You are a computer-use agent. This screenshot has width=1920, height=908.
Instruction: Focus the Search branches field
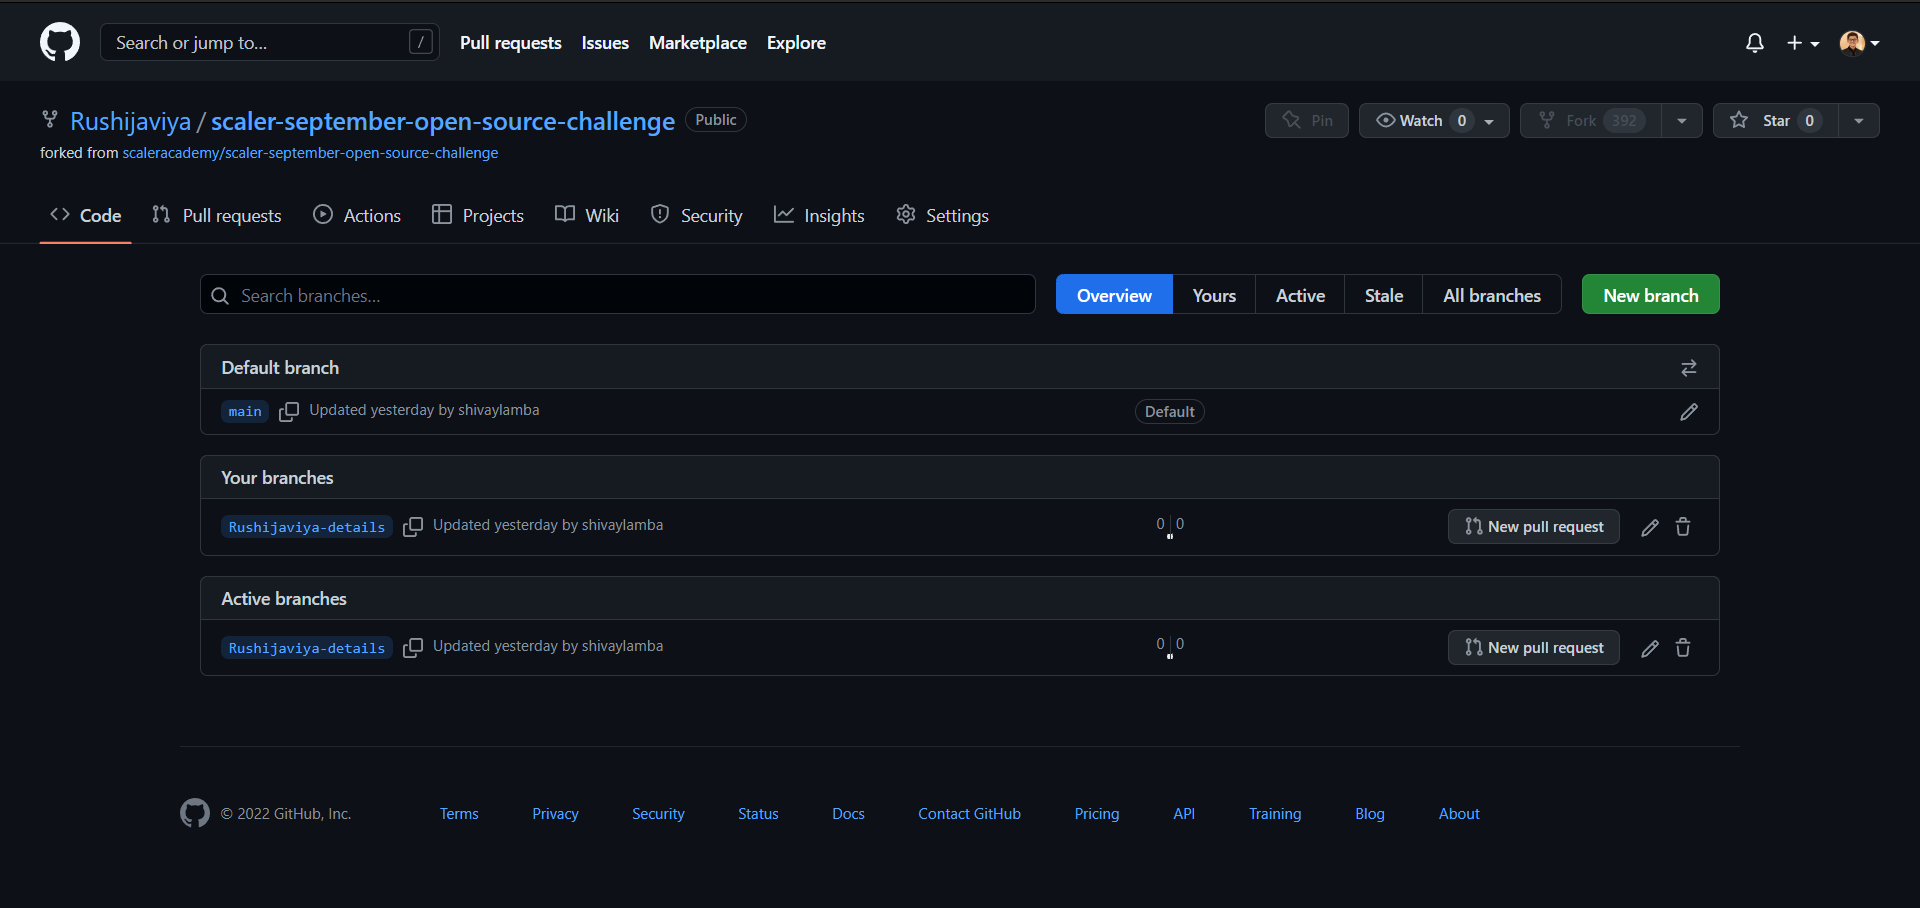coord(617,294)
